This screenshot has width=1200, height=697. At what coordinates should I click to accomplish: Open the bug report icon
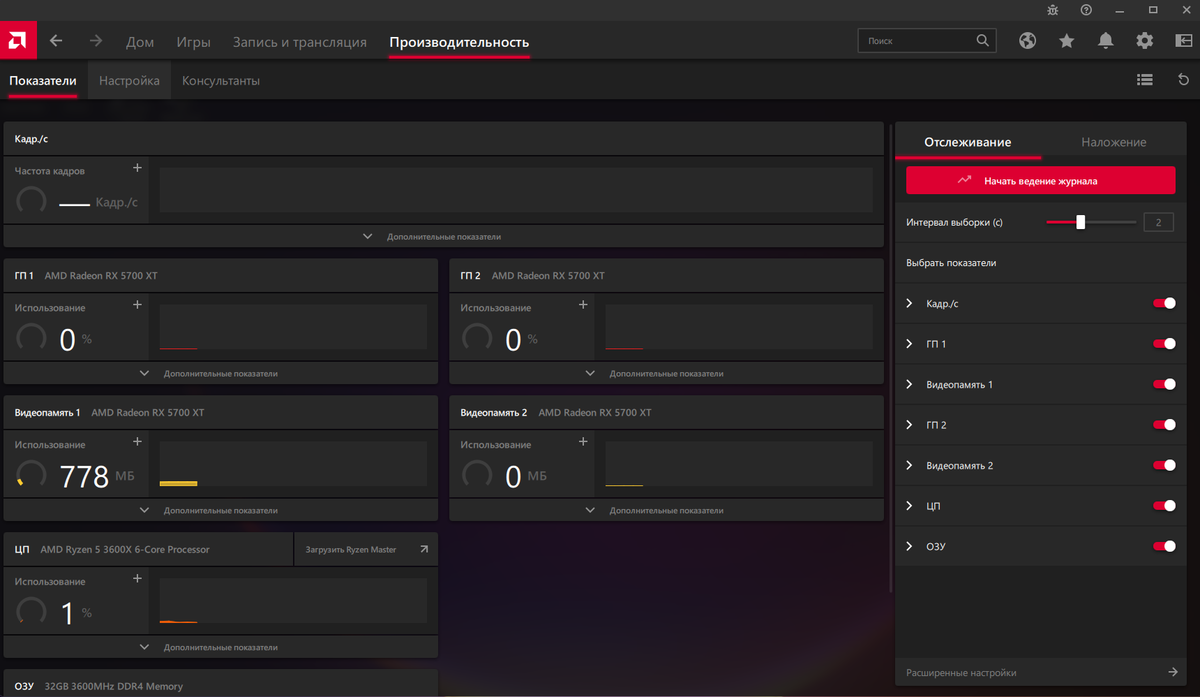pos(1052,9)
